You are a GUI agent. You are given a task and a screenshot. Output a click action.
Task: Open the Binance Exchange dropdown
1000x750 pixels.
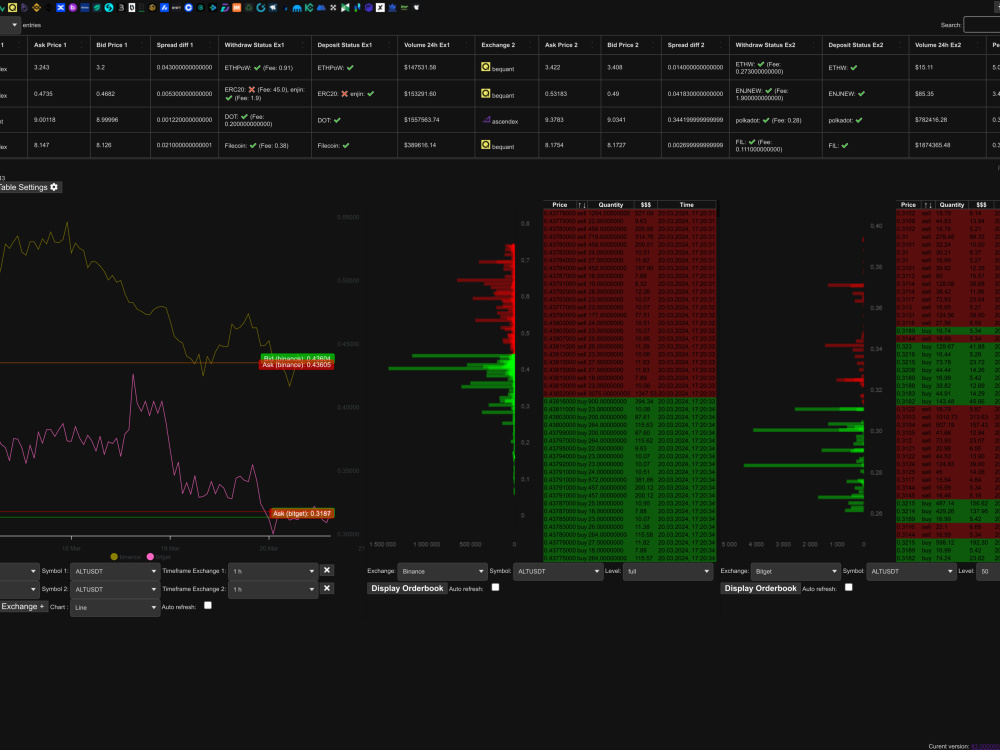[442, 571]
